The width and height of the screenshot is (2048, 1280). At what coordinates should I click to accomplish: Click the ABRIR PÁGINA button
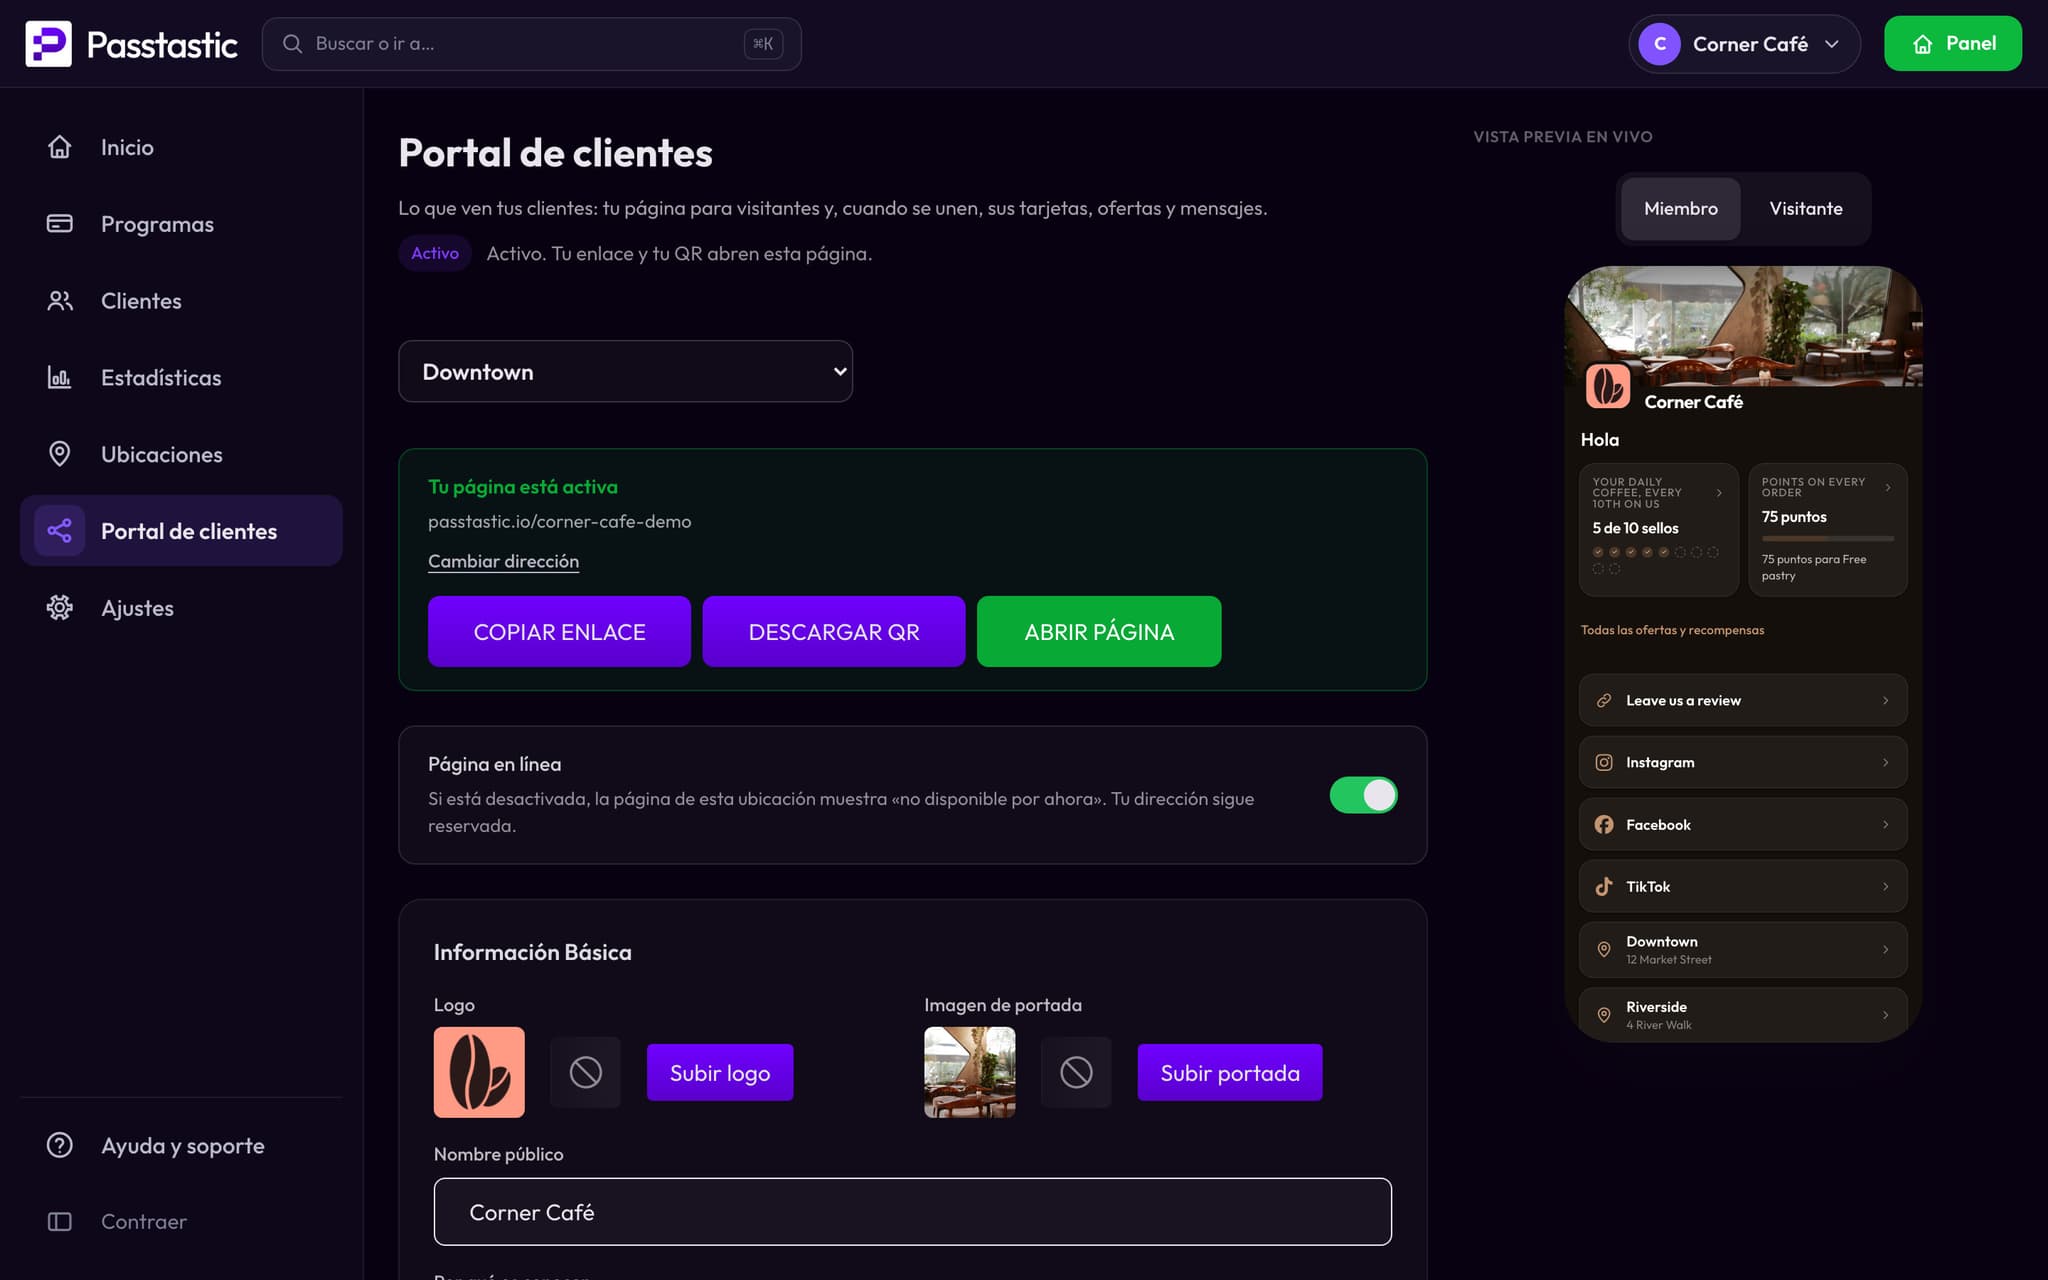pos(1099,632)
